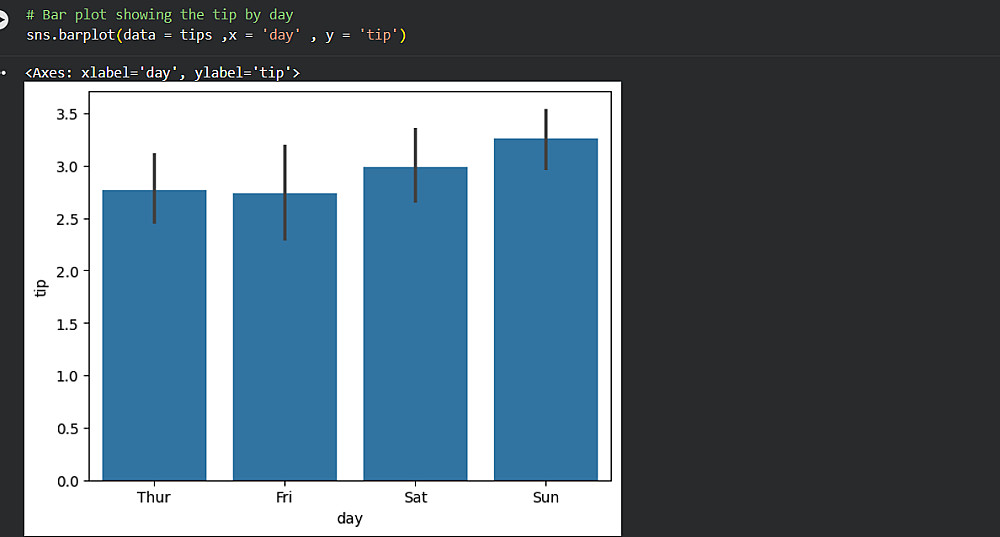Click the Thur x-axis tick label
The height and width of the screenshot is (537, 1000).
pyautogui.click(x=154, y=497)
